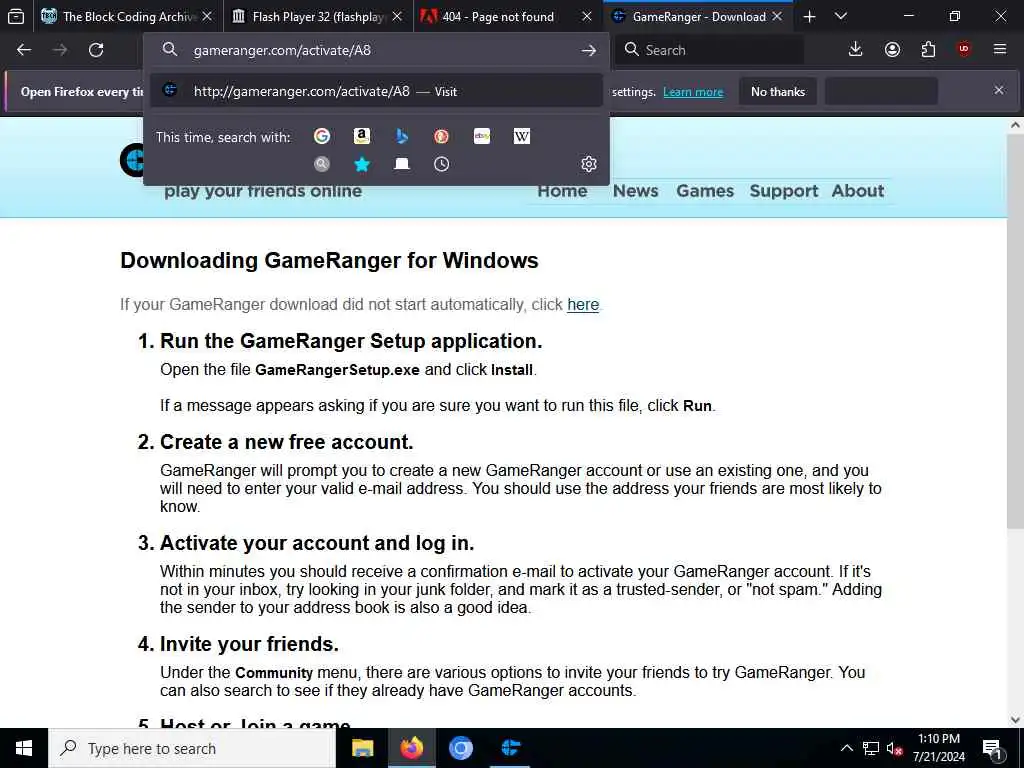1024x768 pixels.
Task: Switch to 404 - Page not found tab
Action: coord(507,16)
